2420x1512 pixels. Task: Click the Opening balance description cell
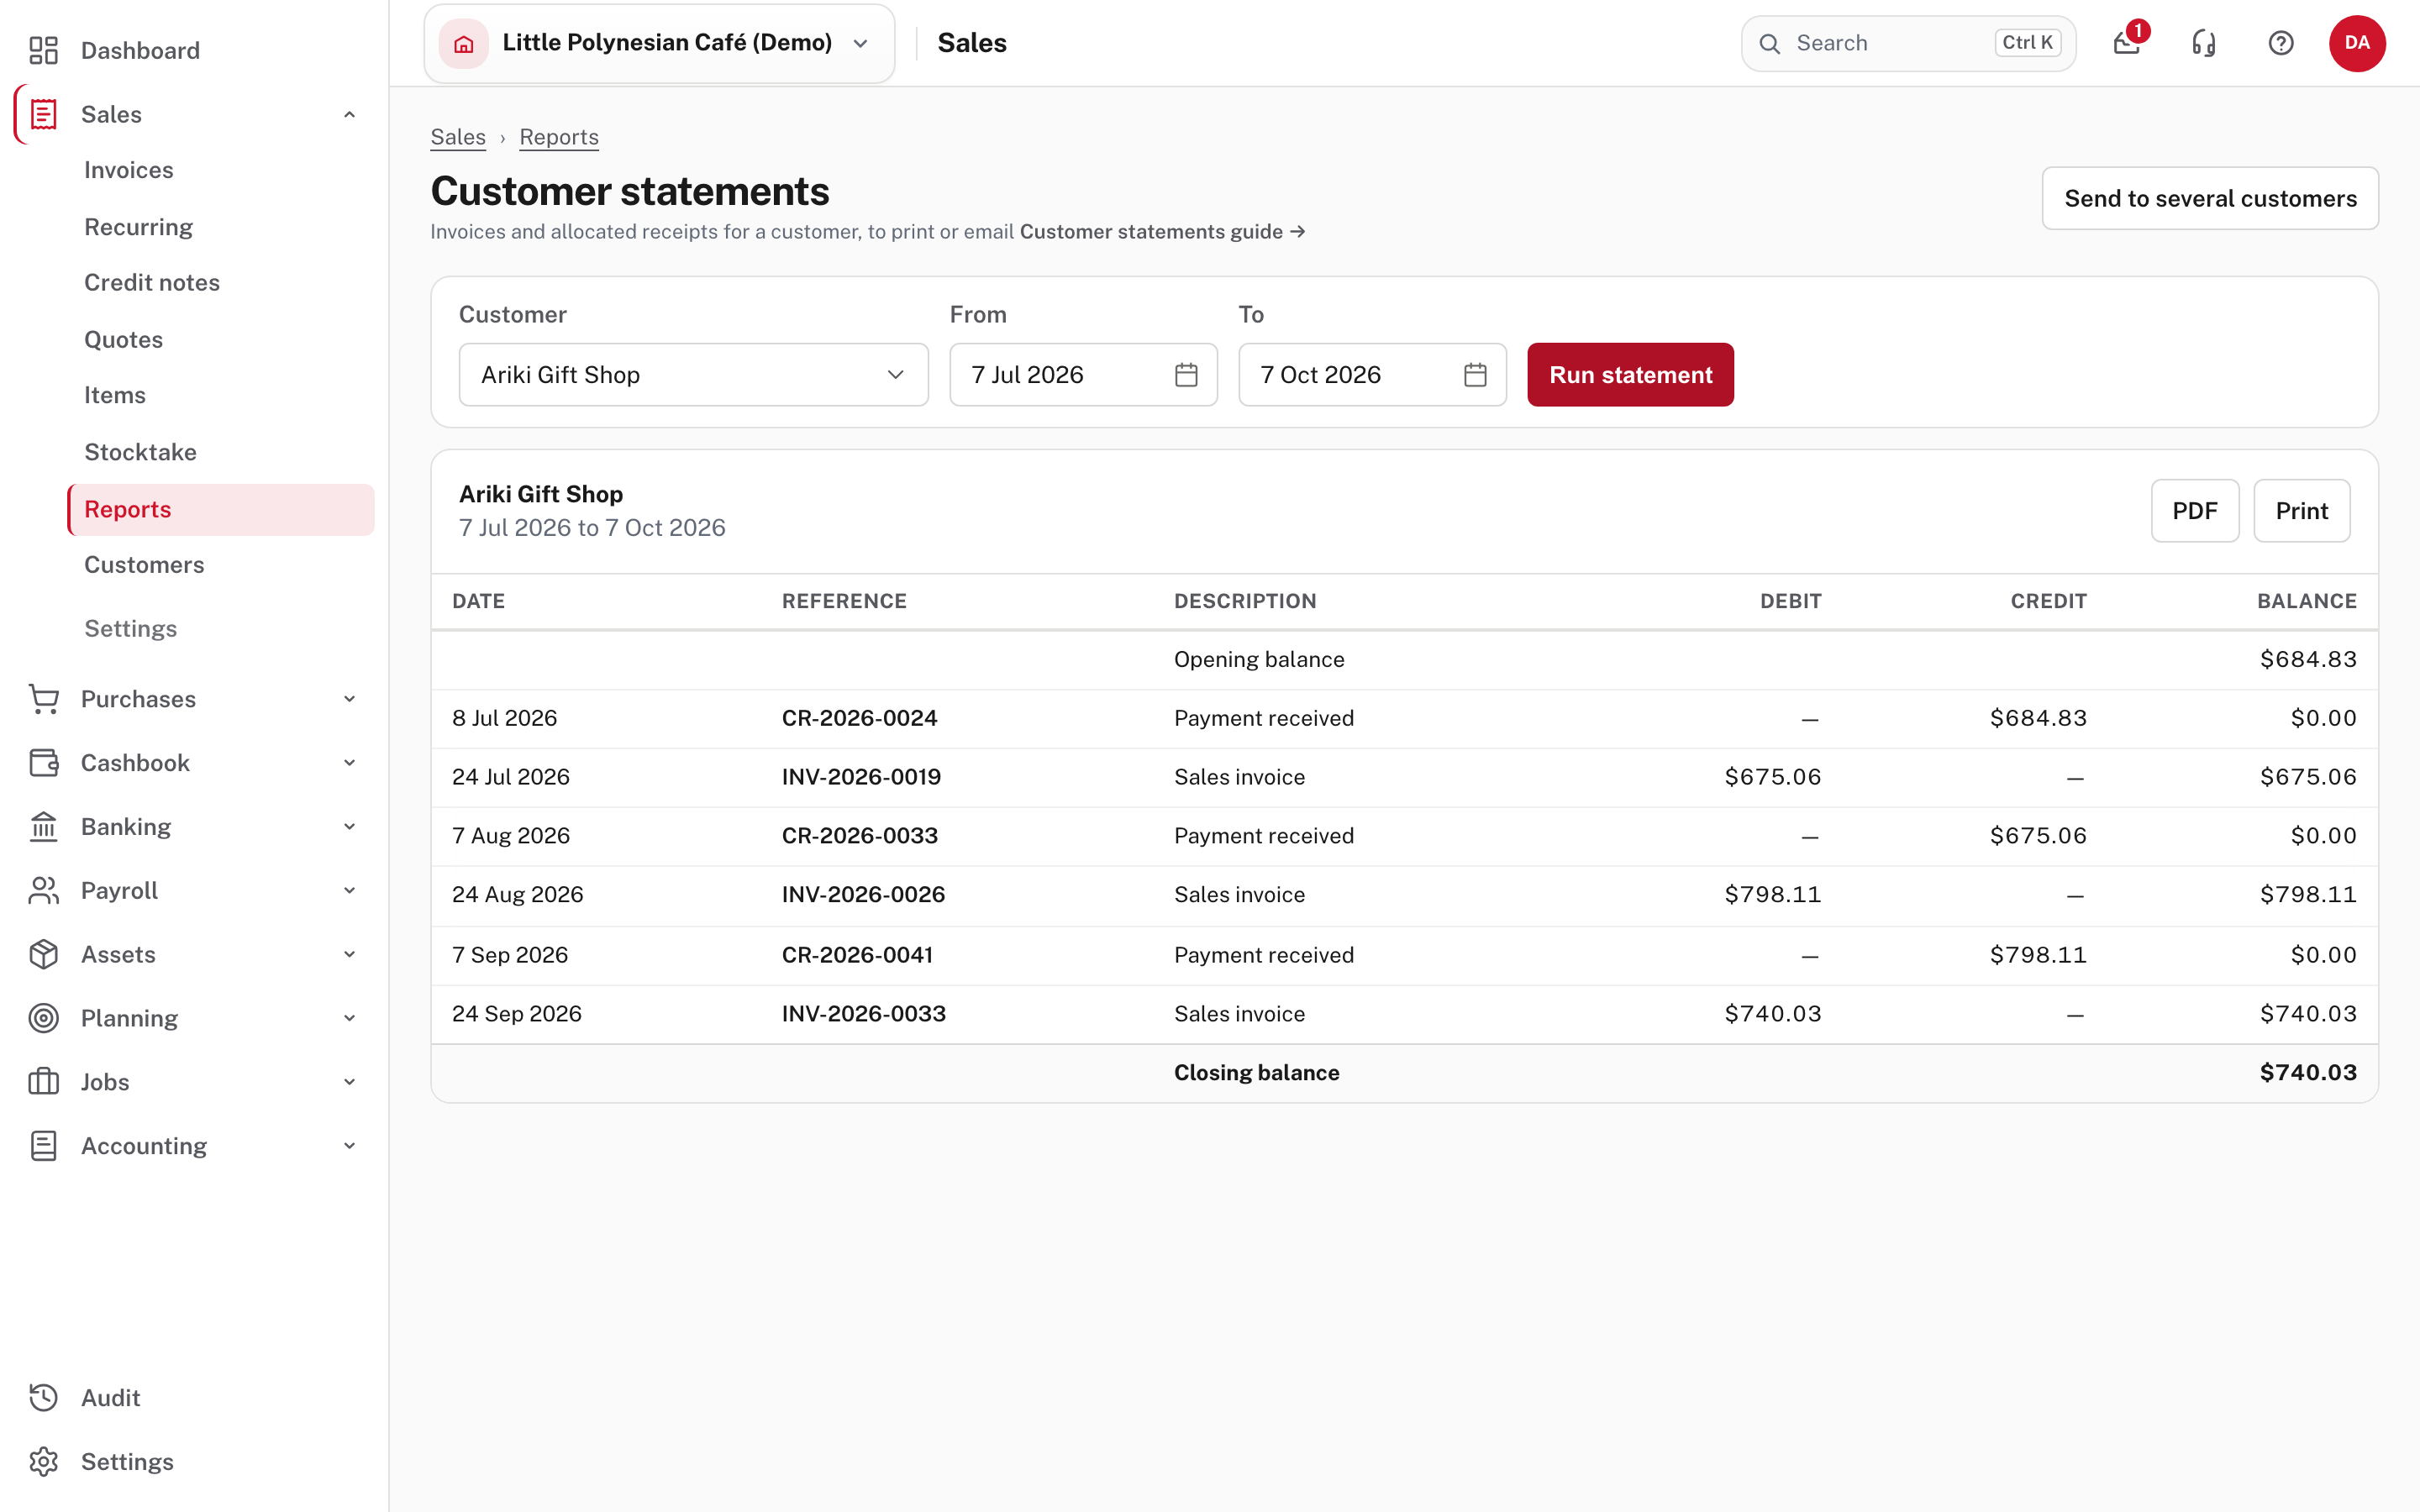click(x=1259, y=660)
